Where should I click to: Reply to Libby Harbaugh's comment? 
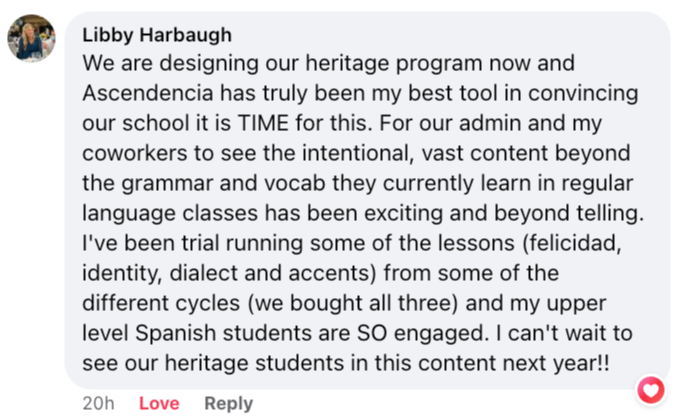pos(228,403)
